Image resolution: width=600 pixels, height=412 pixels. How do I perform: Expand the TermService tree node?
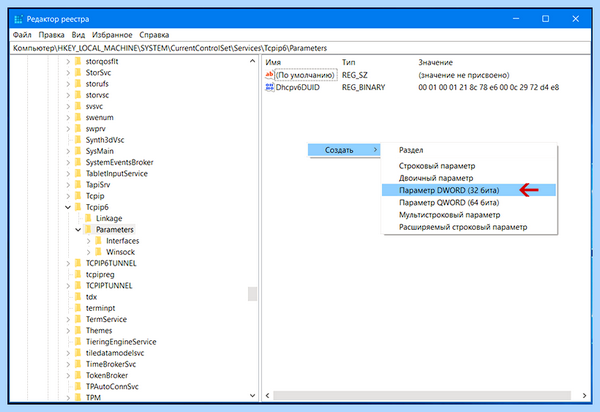[x=68, y=319]
